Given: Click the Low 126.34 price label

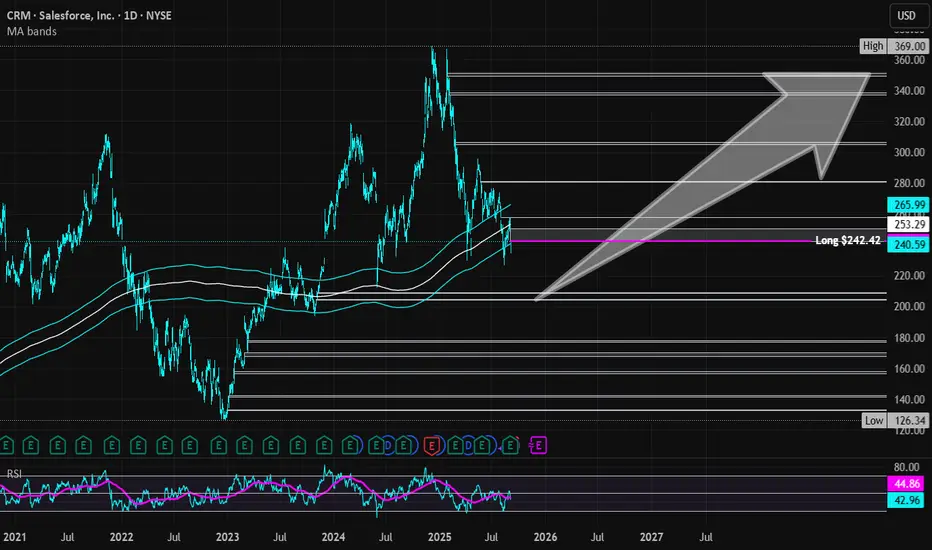Looking at the screenshot, I should click(895, 420).
